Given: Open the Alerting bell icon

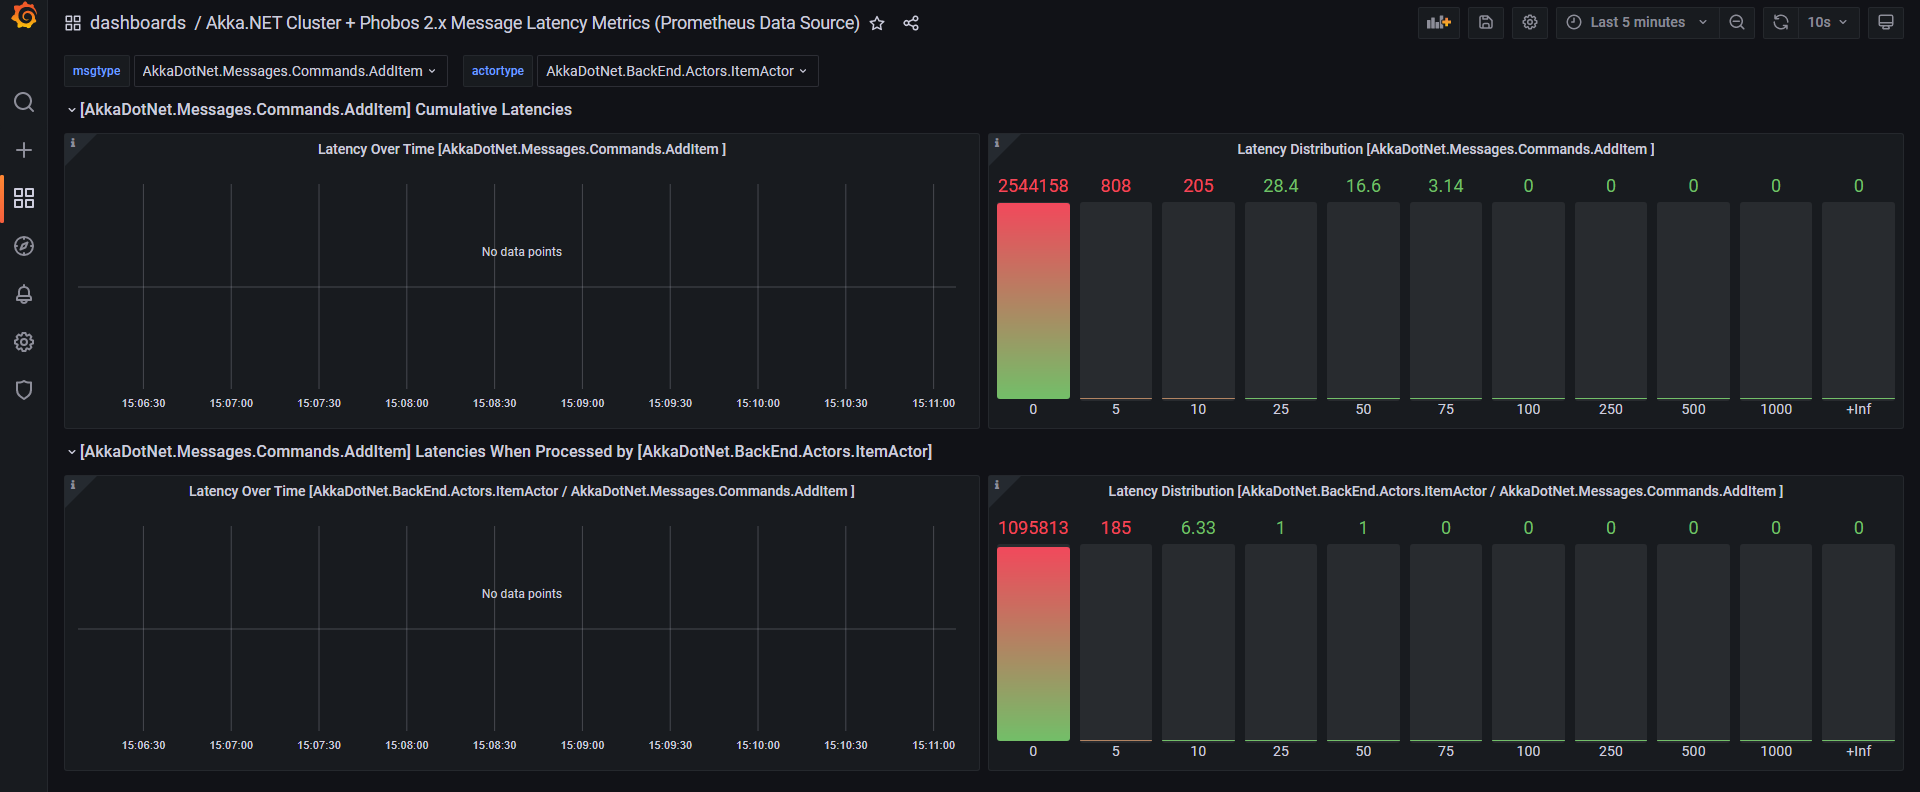Looking at the screenshot, I should pos(24,294).
